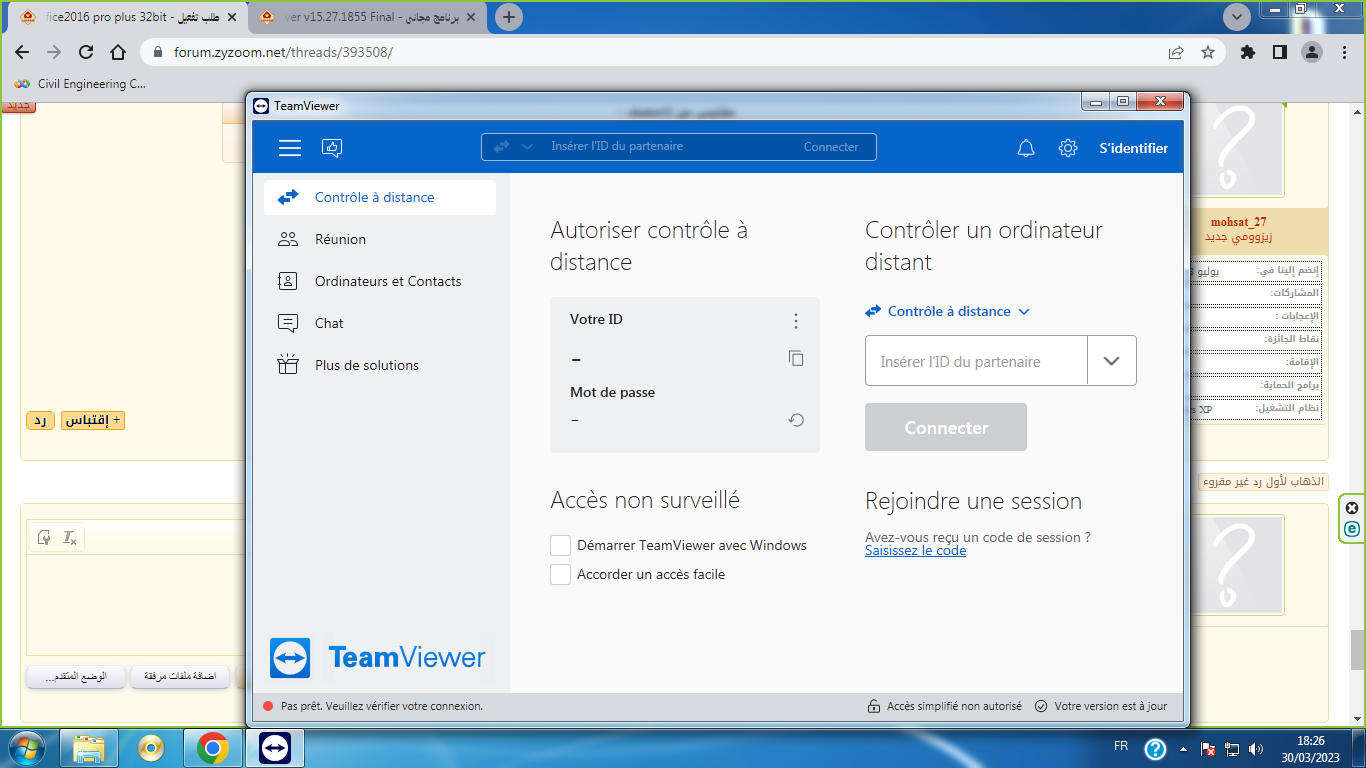Open the Chrome three-dot menu

pyautogui.click(x=1343, y=52)
